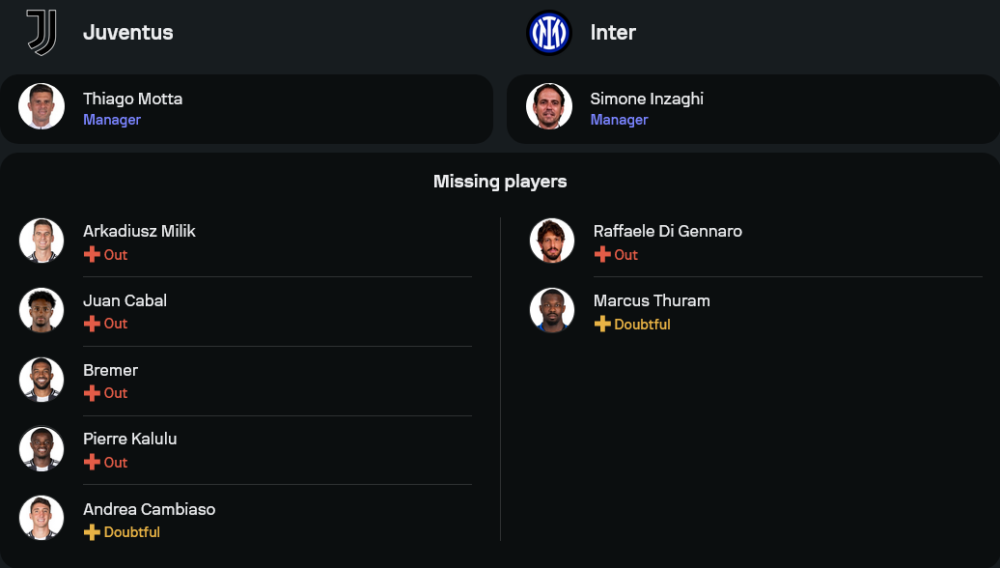The image size is (1000, 568).
Task: Click the red injury cross under Raffaele Di Gennaro
Action: point(602,255)
